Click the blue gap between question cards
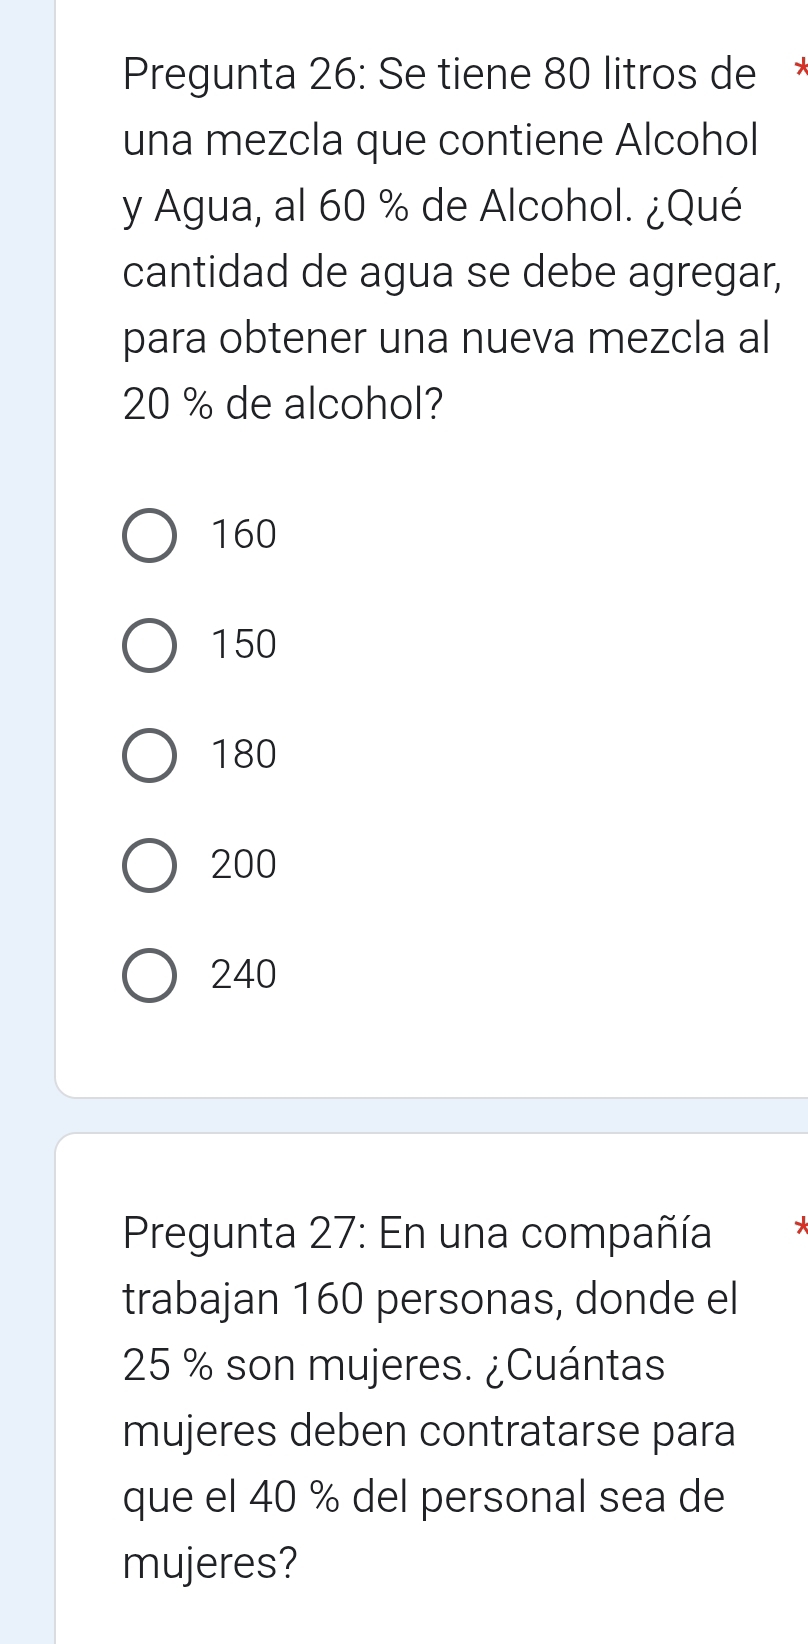Viewport: 808px width, 1644px height. (x=430, y=1115)
